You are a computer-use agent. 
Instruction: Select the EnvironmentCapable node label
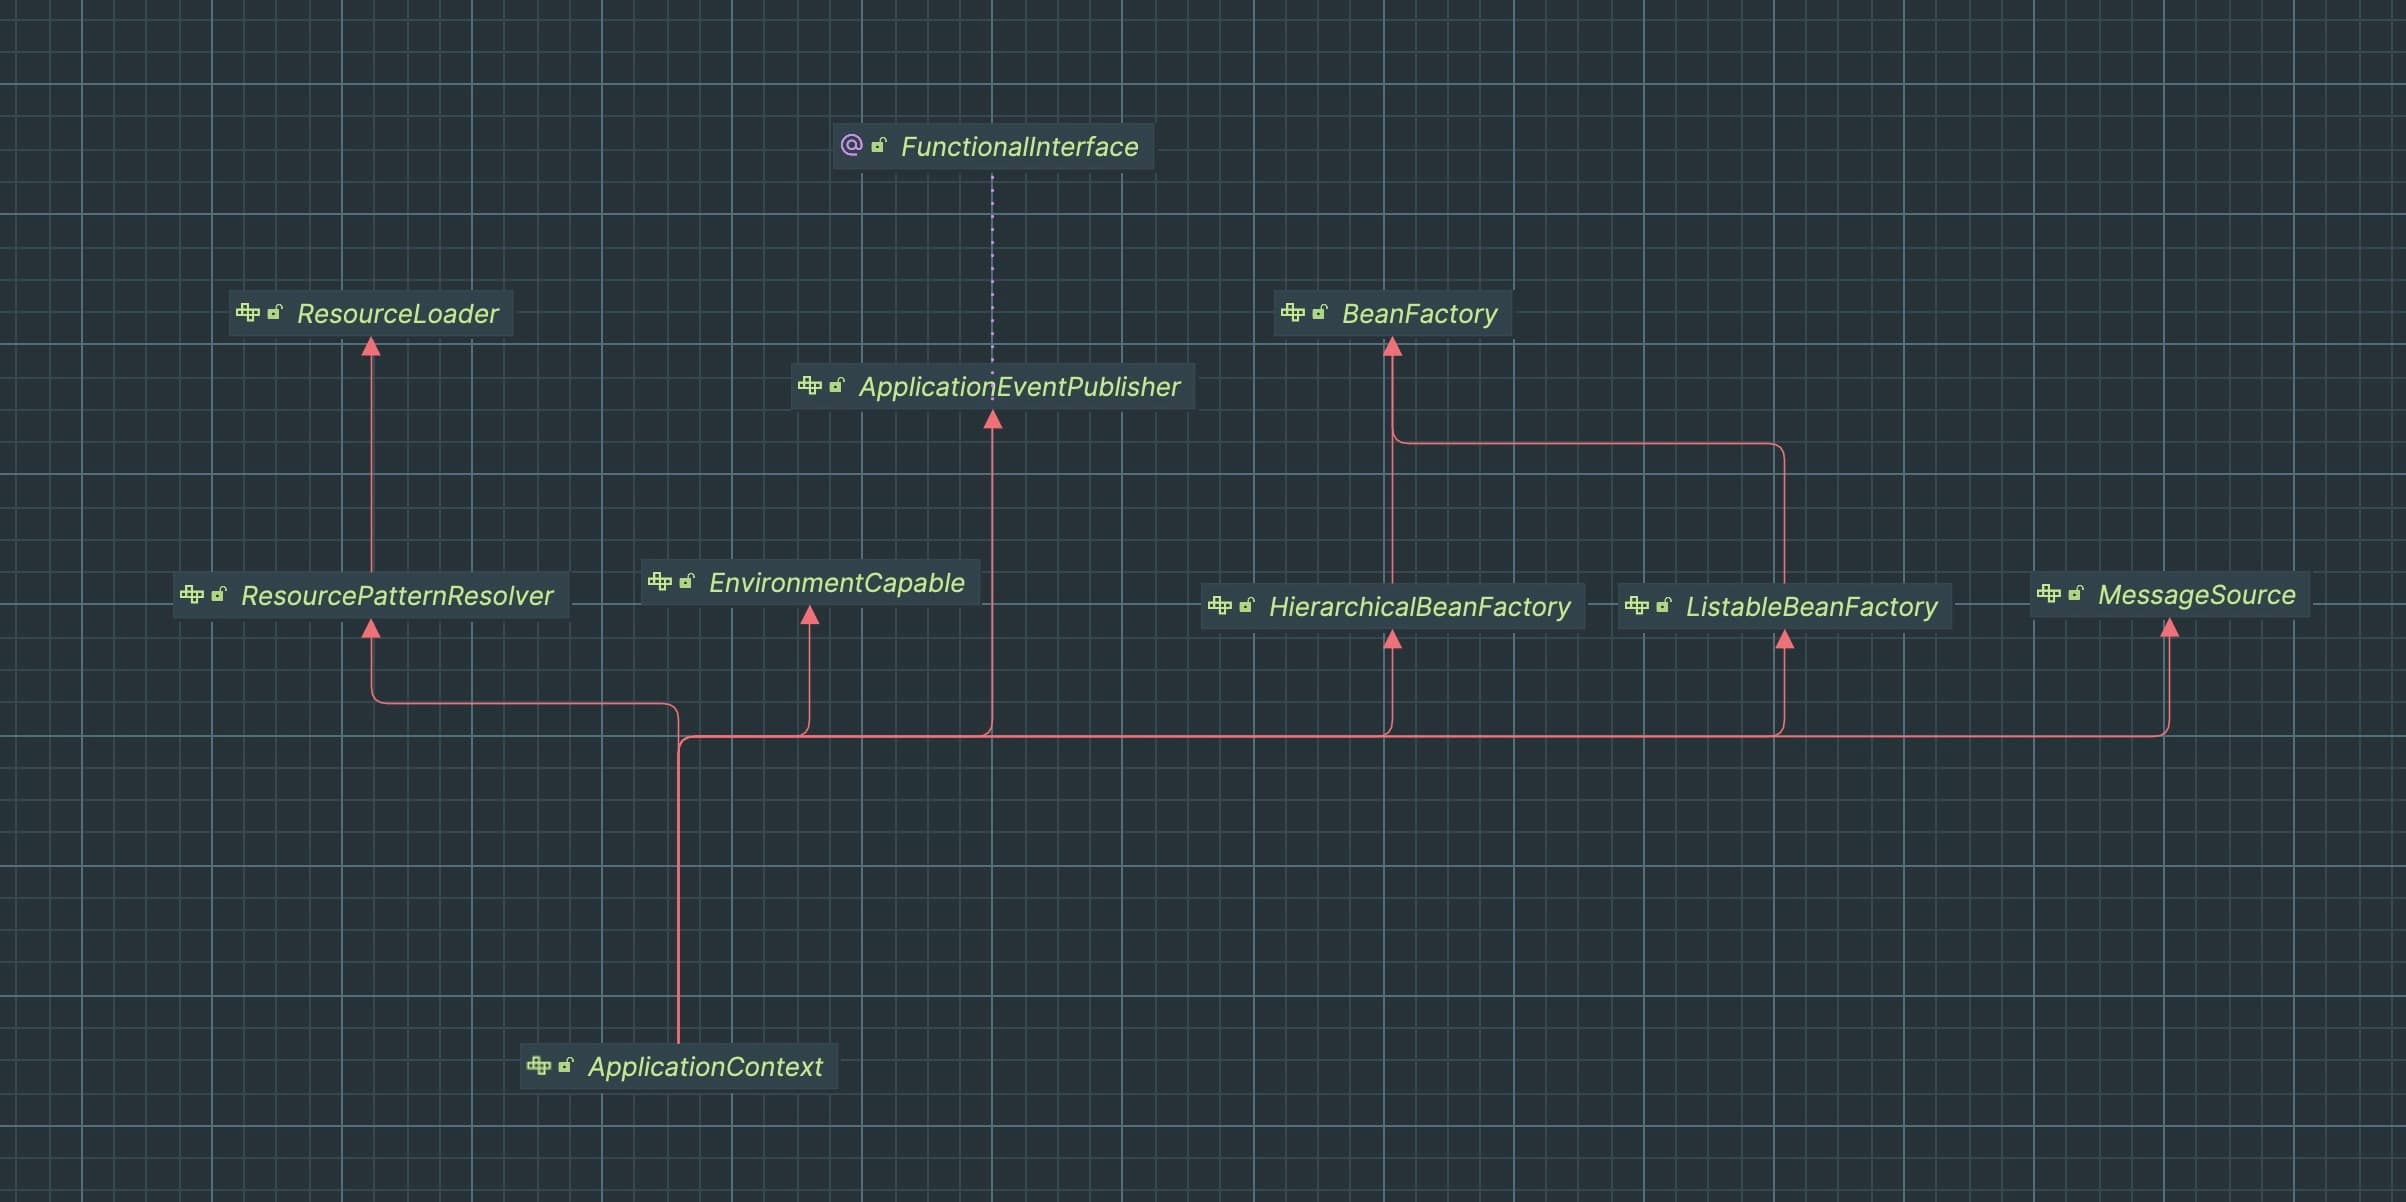tap(836, 583)
